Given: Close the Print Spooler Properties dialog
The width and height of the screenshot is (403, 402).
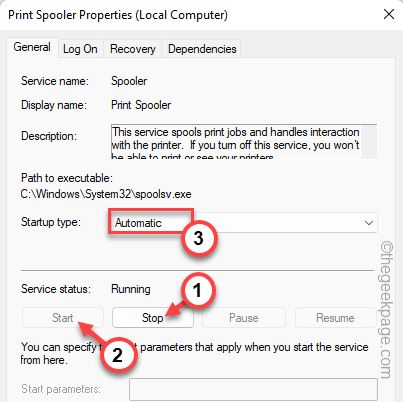Looking at the screenshot, I should pos(389,14).
